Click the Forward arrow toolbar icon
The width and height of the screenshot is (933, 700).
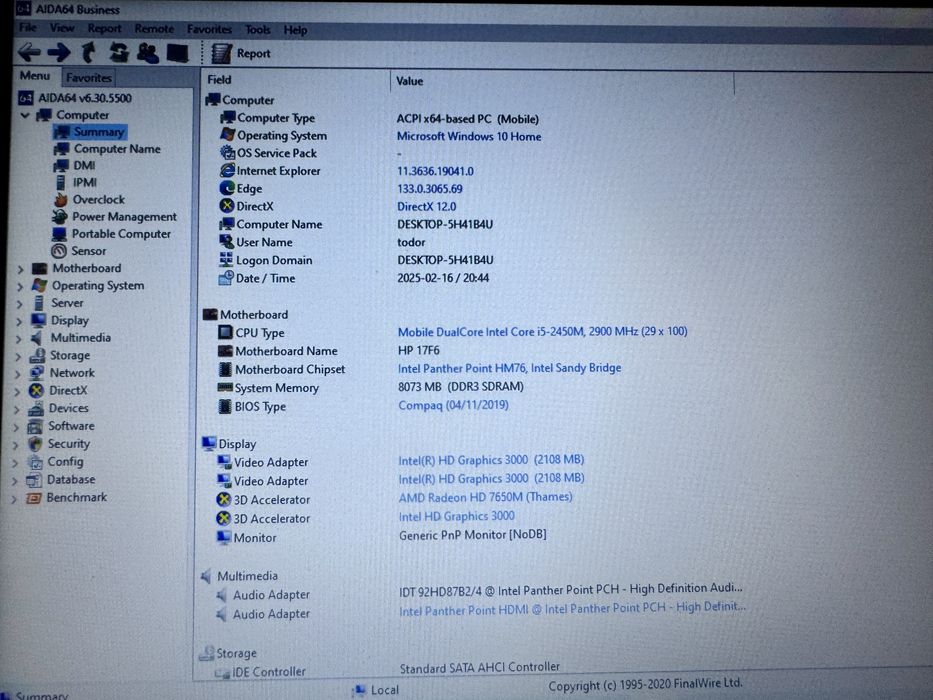click(59, 52)
